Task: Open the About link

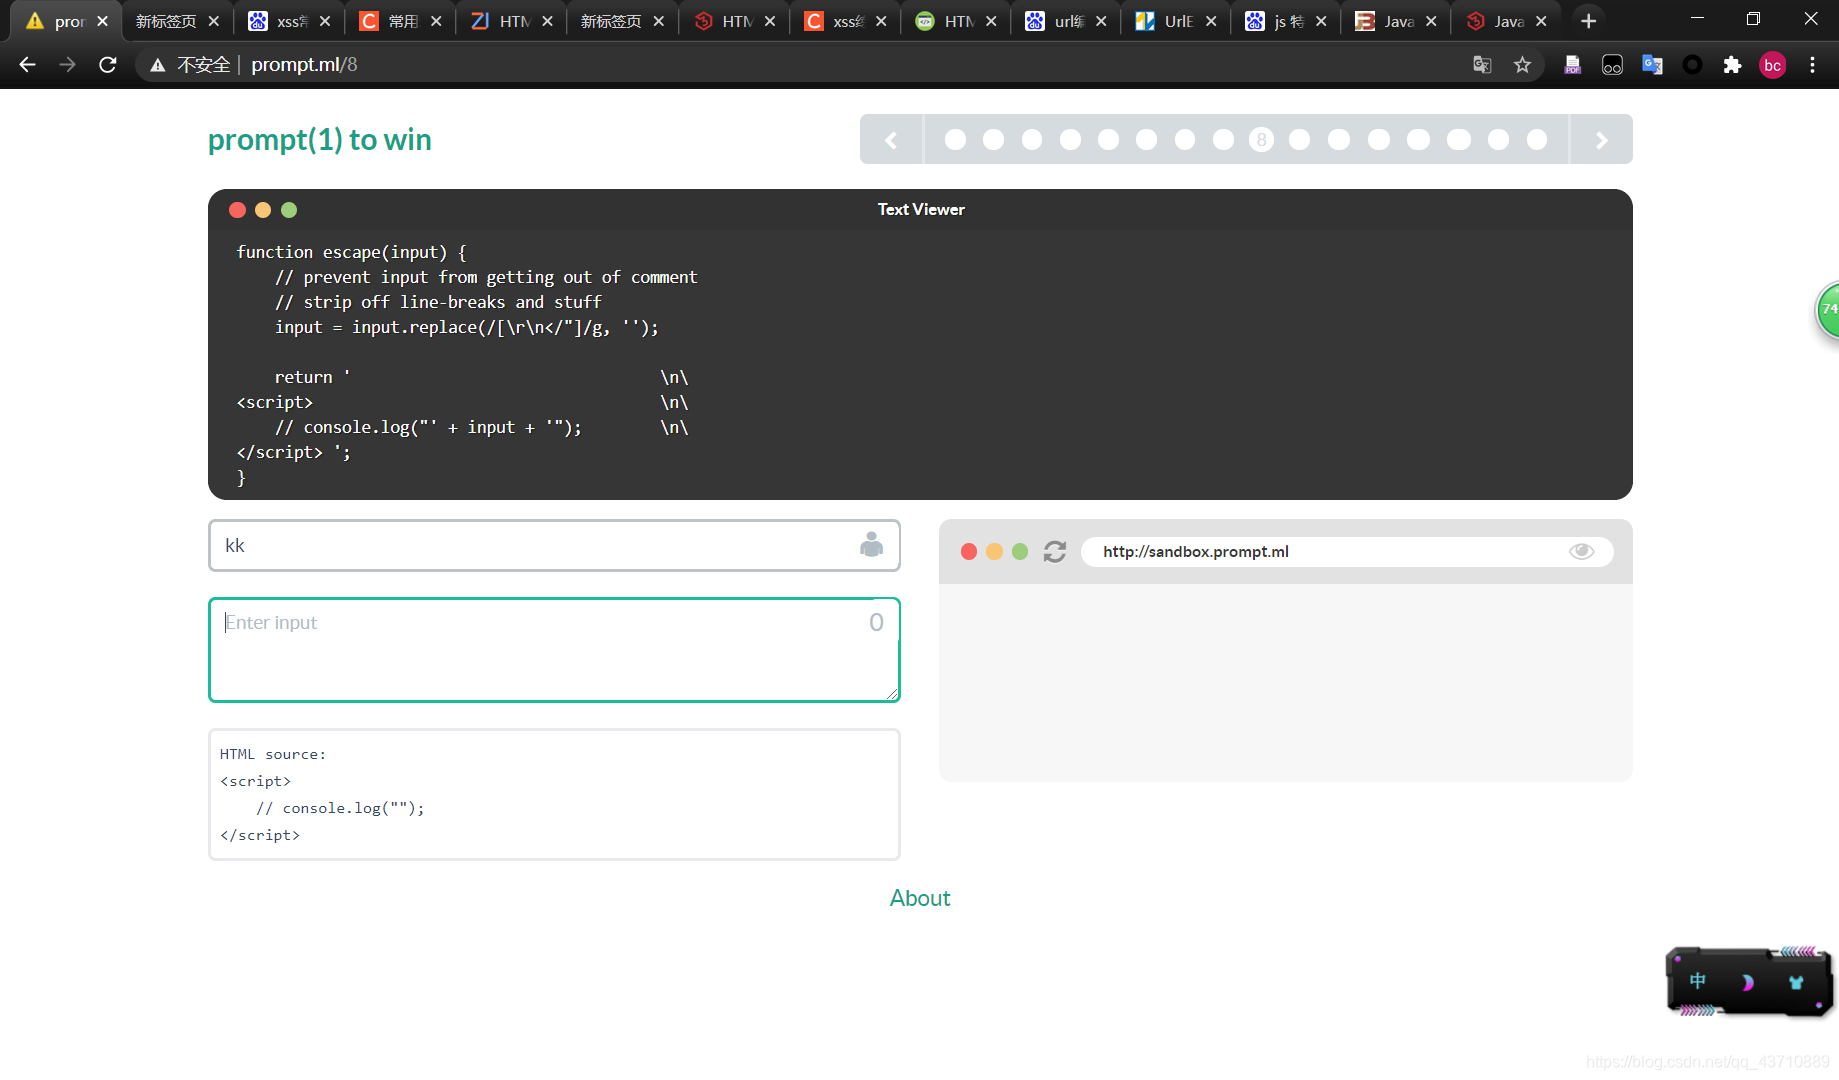Action: coord(920,898)
